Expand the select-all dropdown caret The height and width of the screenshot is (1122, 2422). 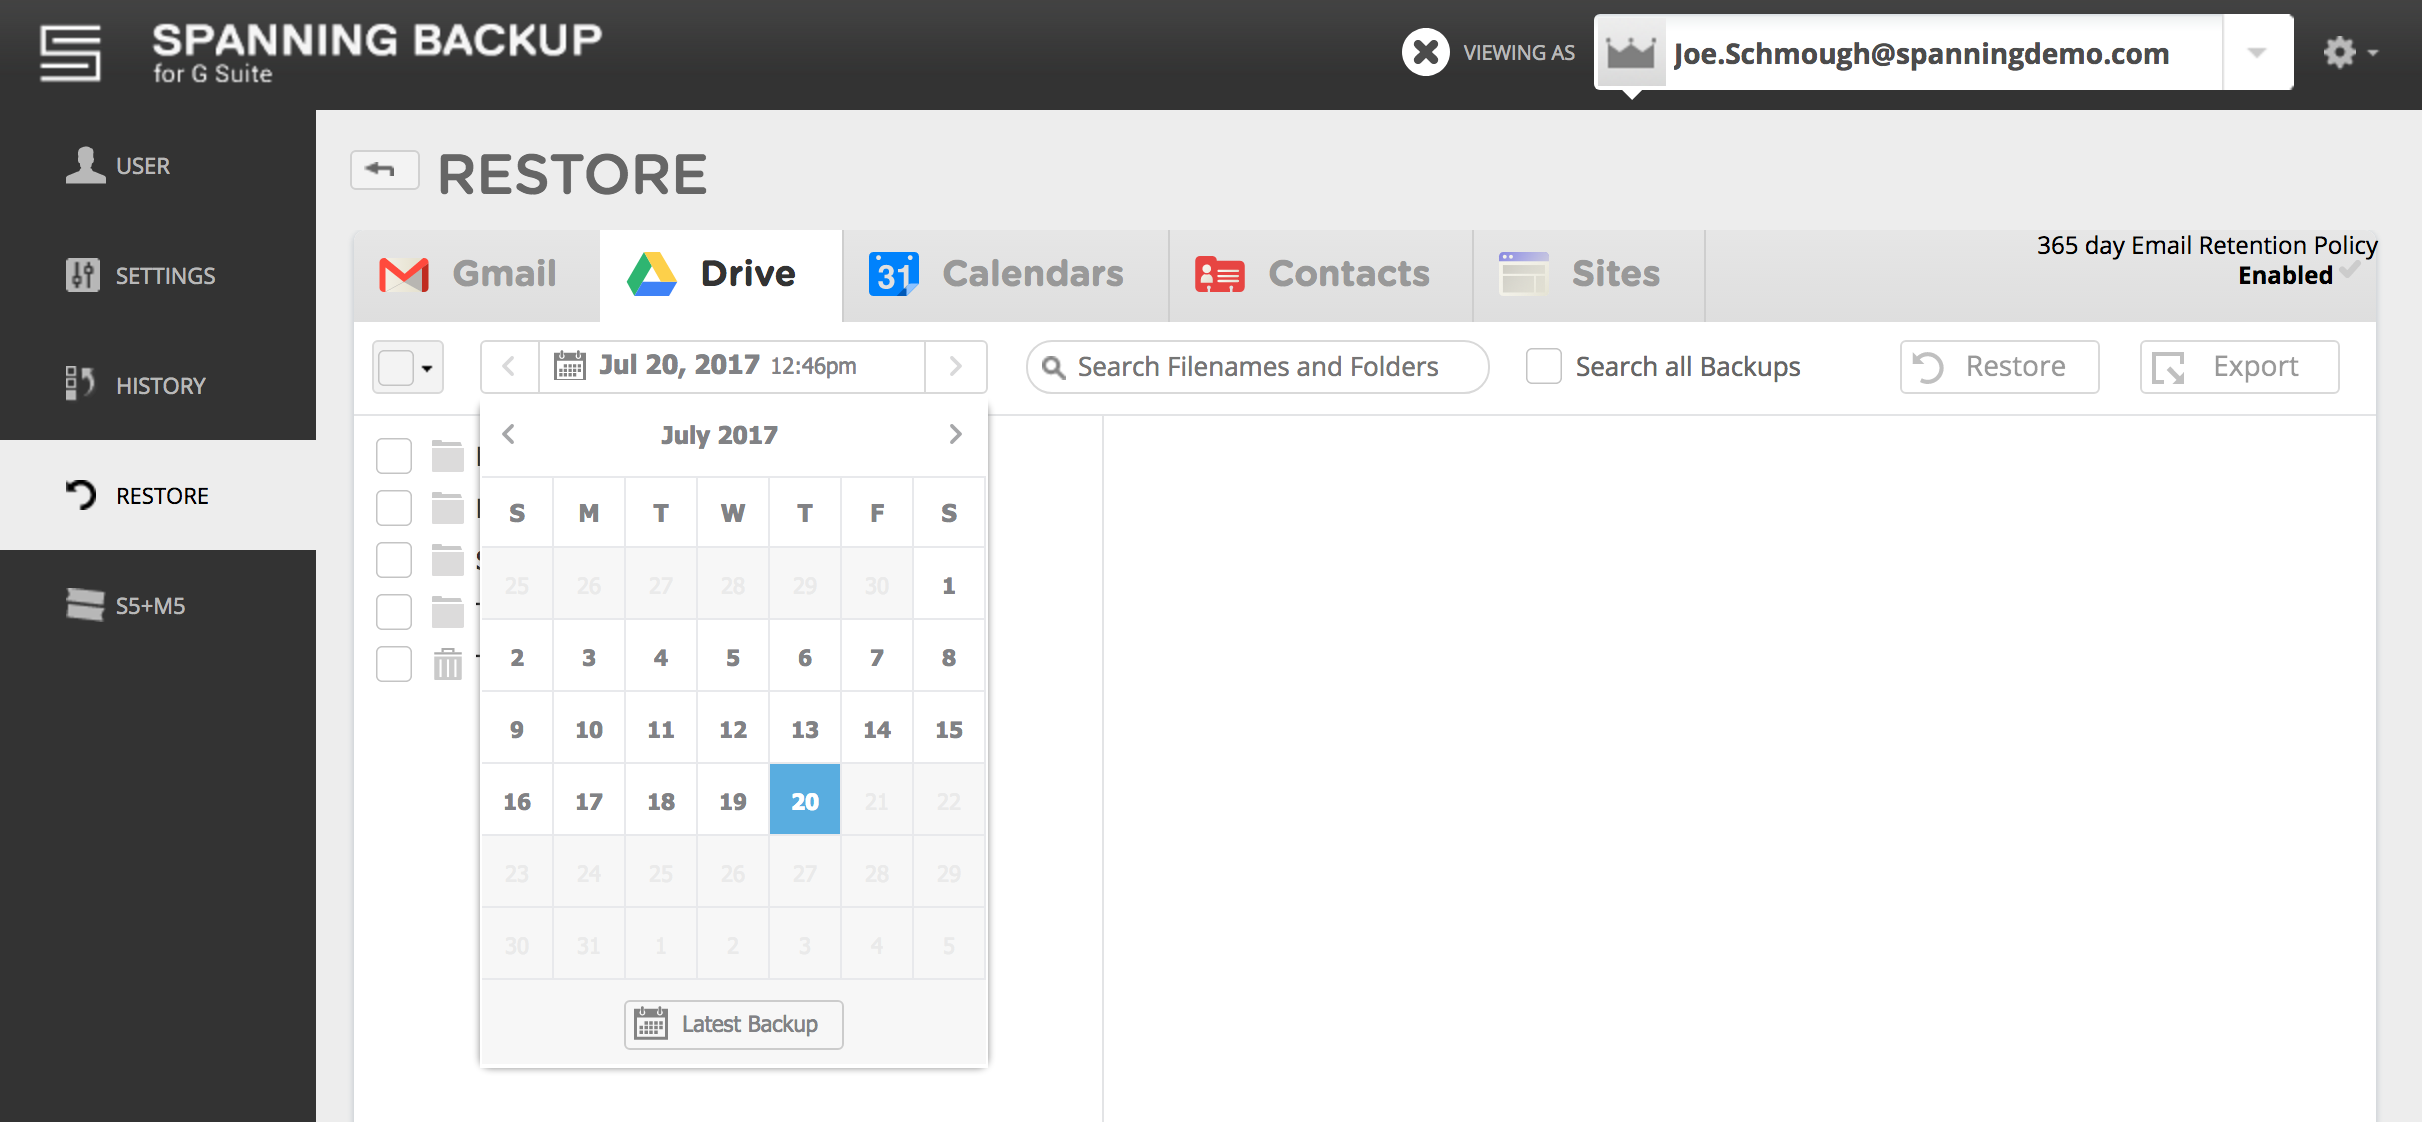428,368
